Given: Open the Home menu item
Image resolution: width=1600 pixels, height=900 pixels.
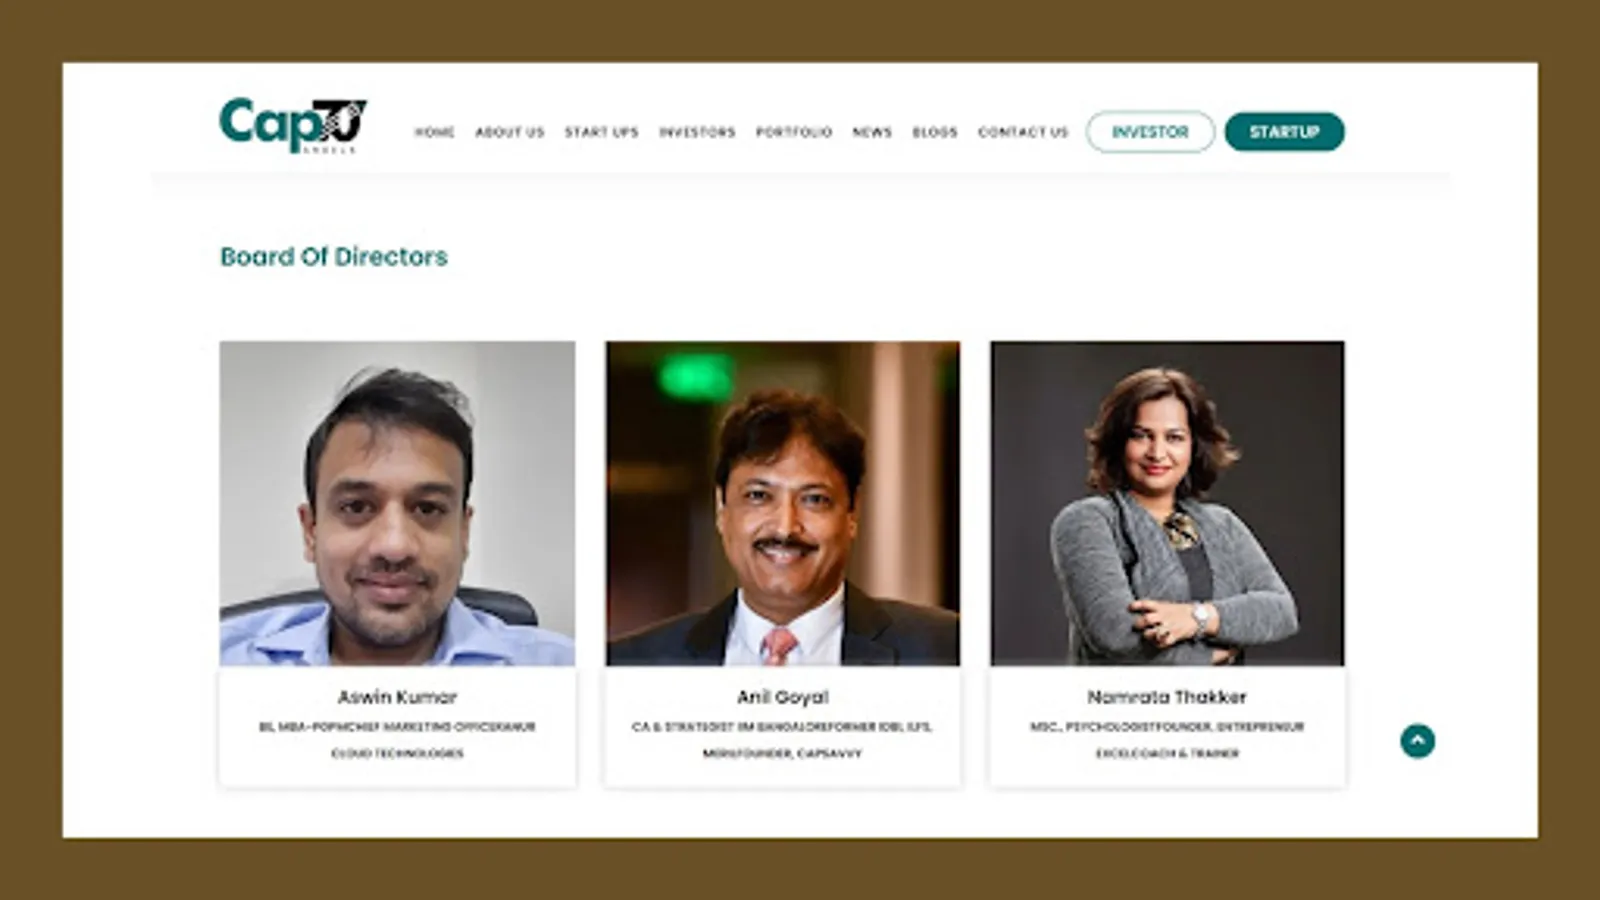Looking at the screenshot, I should click(434, 132).
